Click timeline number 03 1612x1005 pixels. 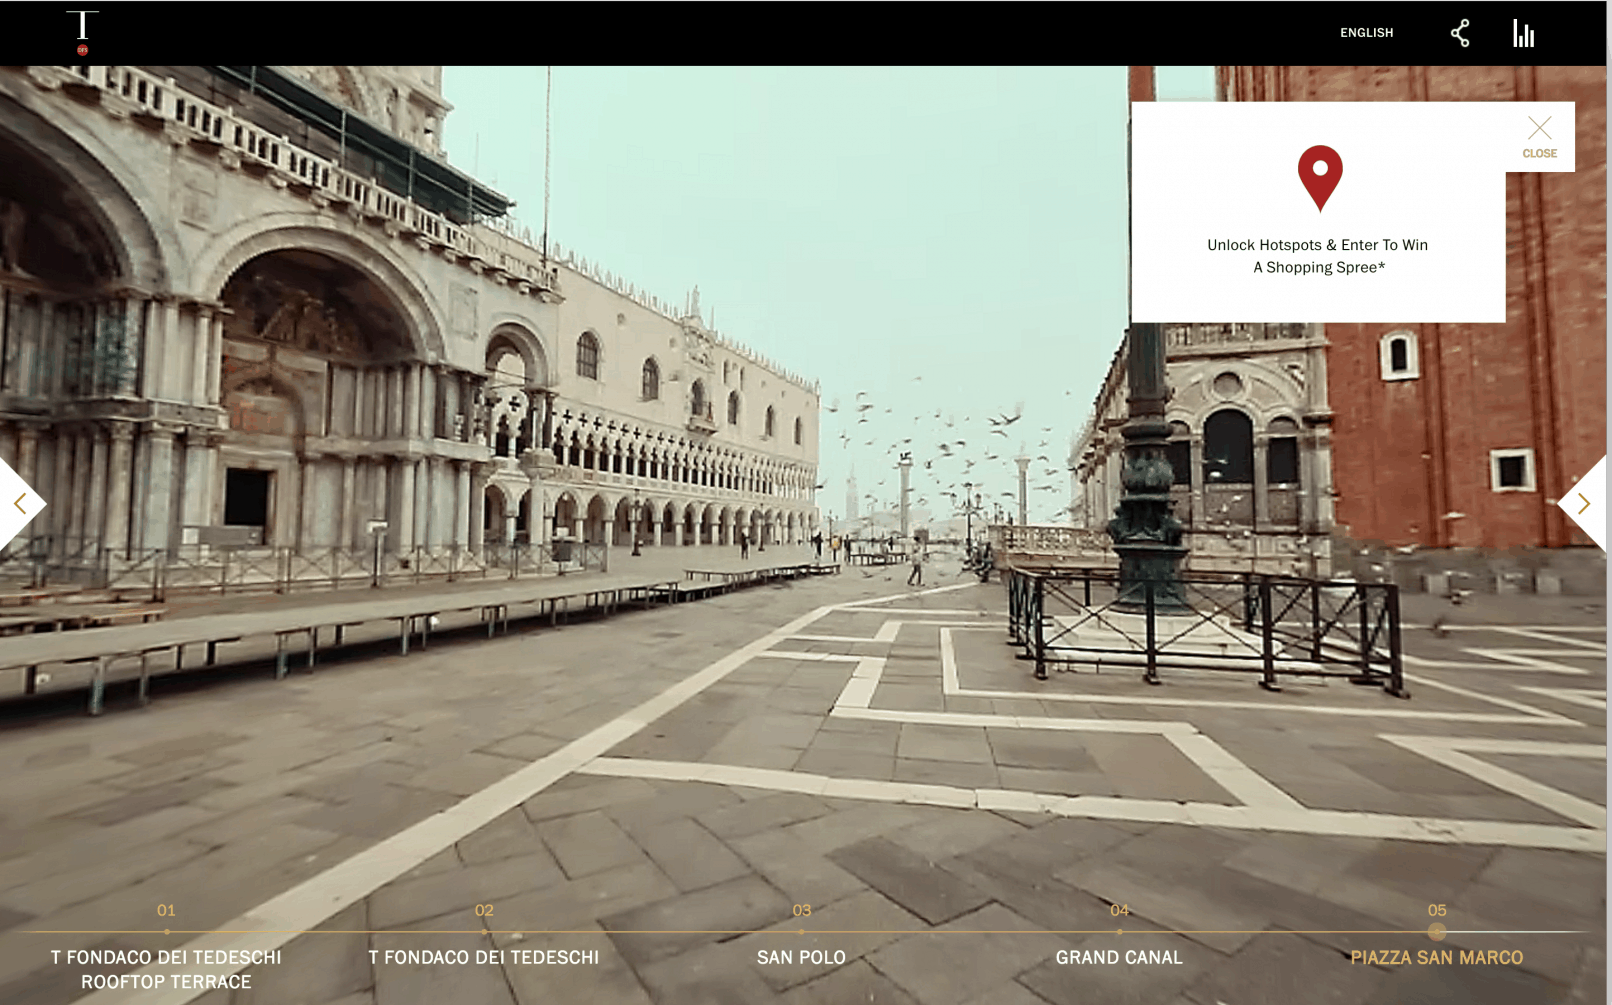[x=801, y=910]
